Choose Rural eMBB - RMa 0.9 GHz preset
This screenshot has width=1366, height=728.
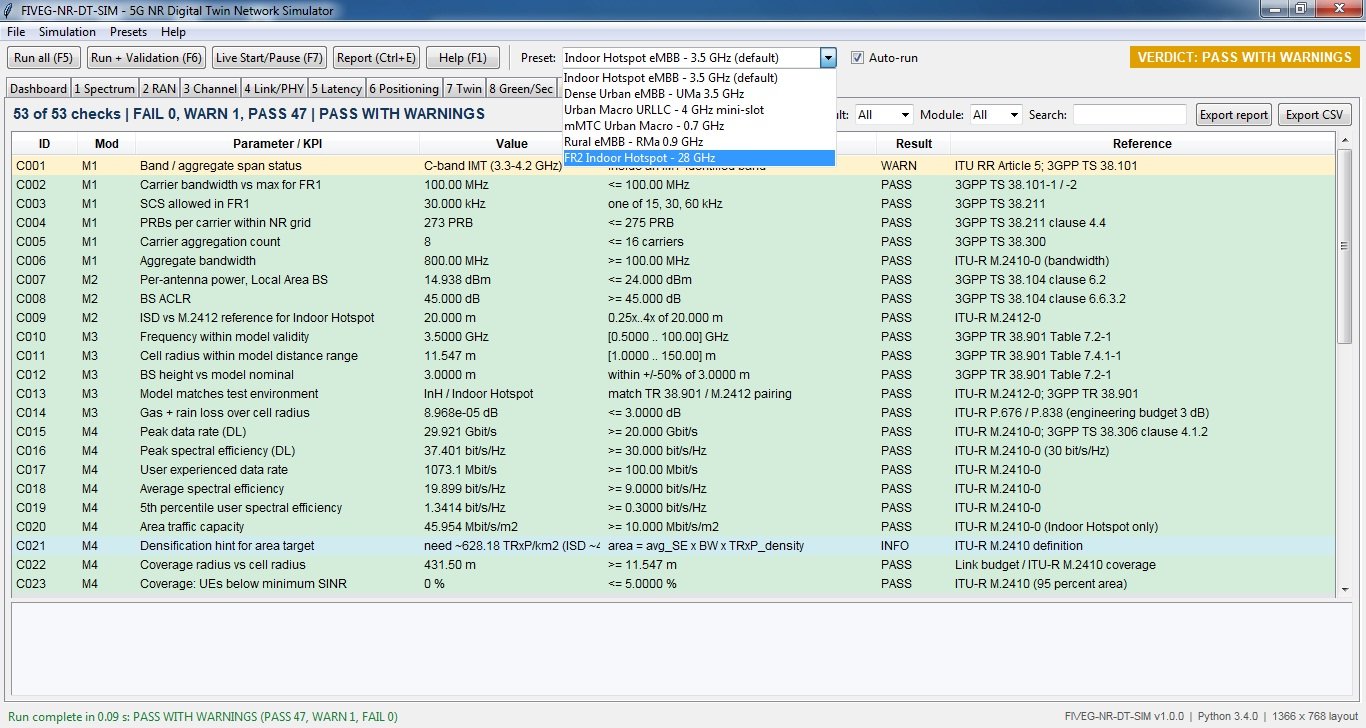click(x=699, y=142)
